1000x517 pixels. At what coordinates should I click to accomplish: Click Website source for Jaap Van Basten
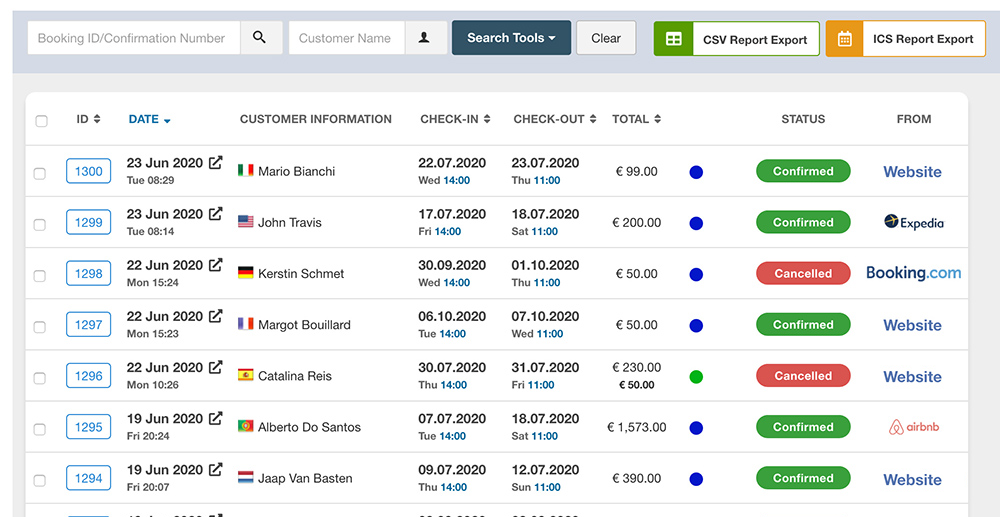click(x=912, y=479)
